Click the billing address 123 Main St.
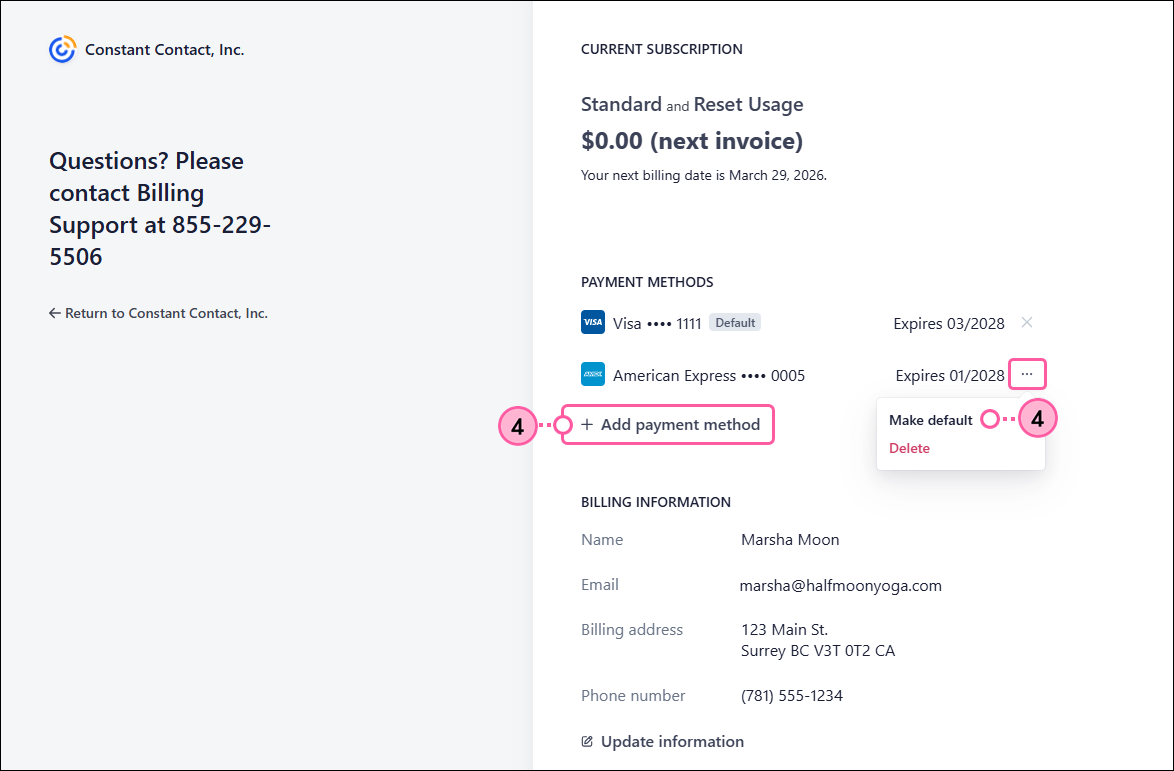This screenshot has width=1174, height=771. 784,629
